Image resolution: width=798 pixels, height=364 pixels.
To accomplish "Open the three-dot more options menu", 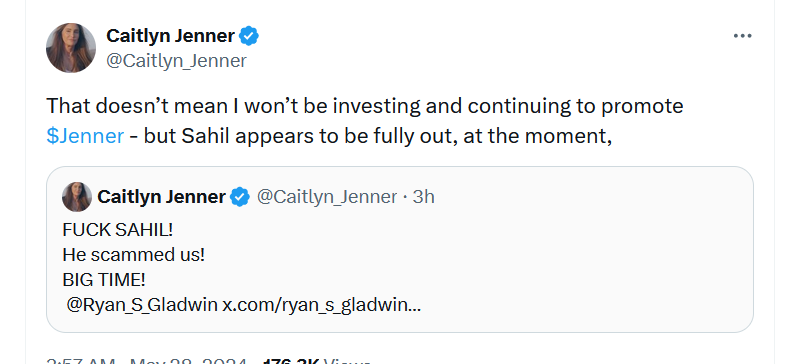I will click(743, 36).
